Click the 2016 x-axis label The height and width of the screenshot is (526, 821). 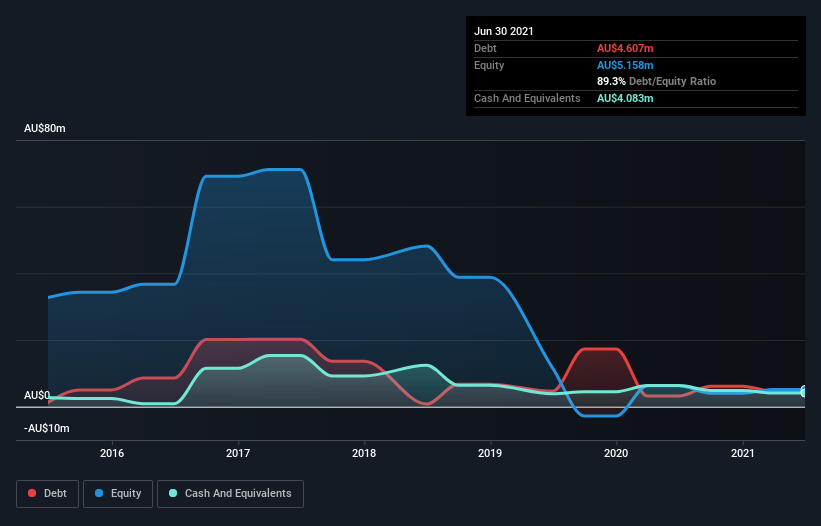[x=112, y=453]
